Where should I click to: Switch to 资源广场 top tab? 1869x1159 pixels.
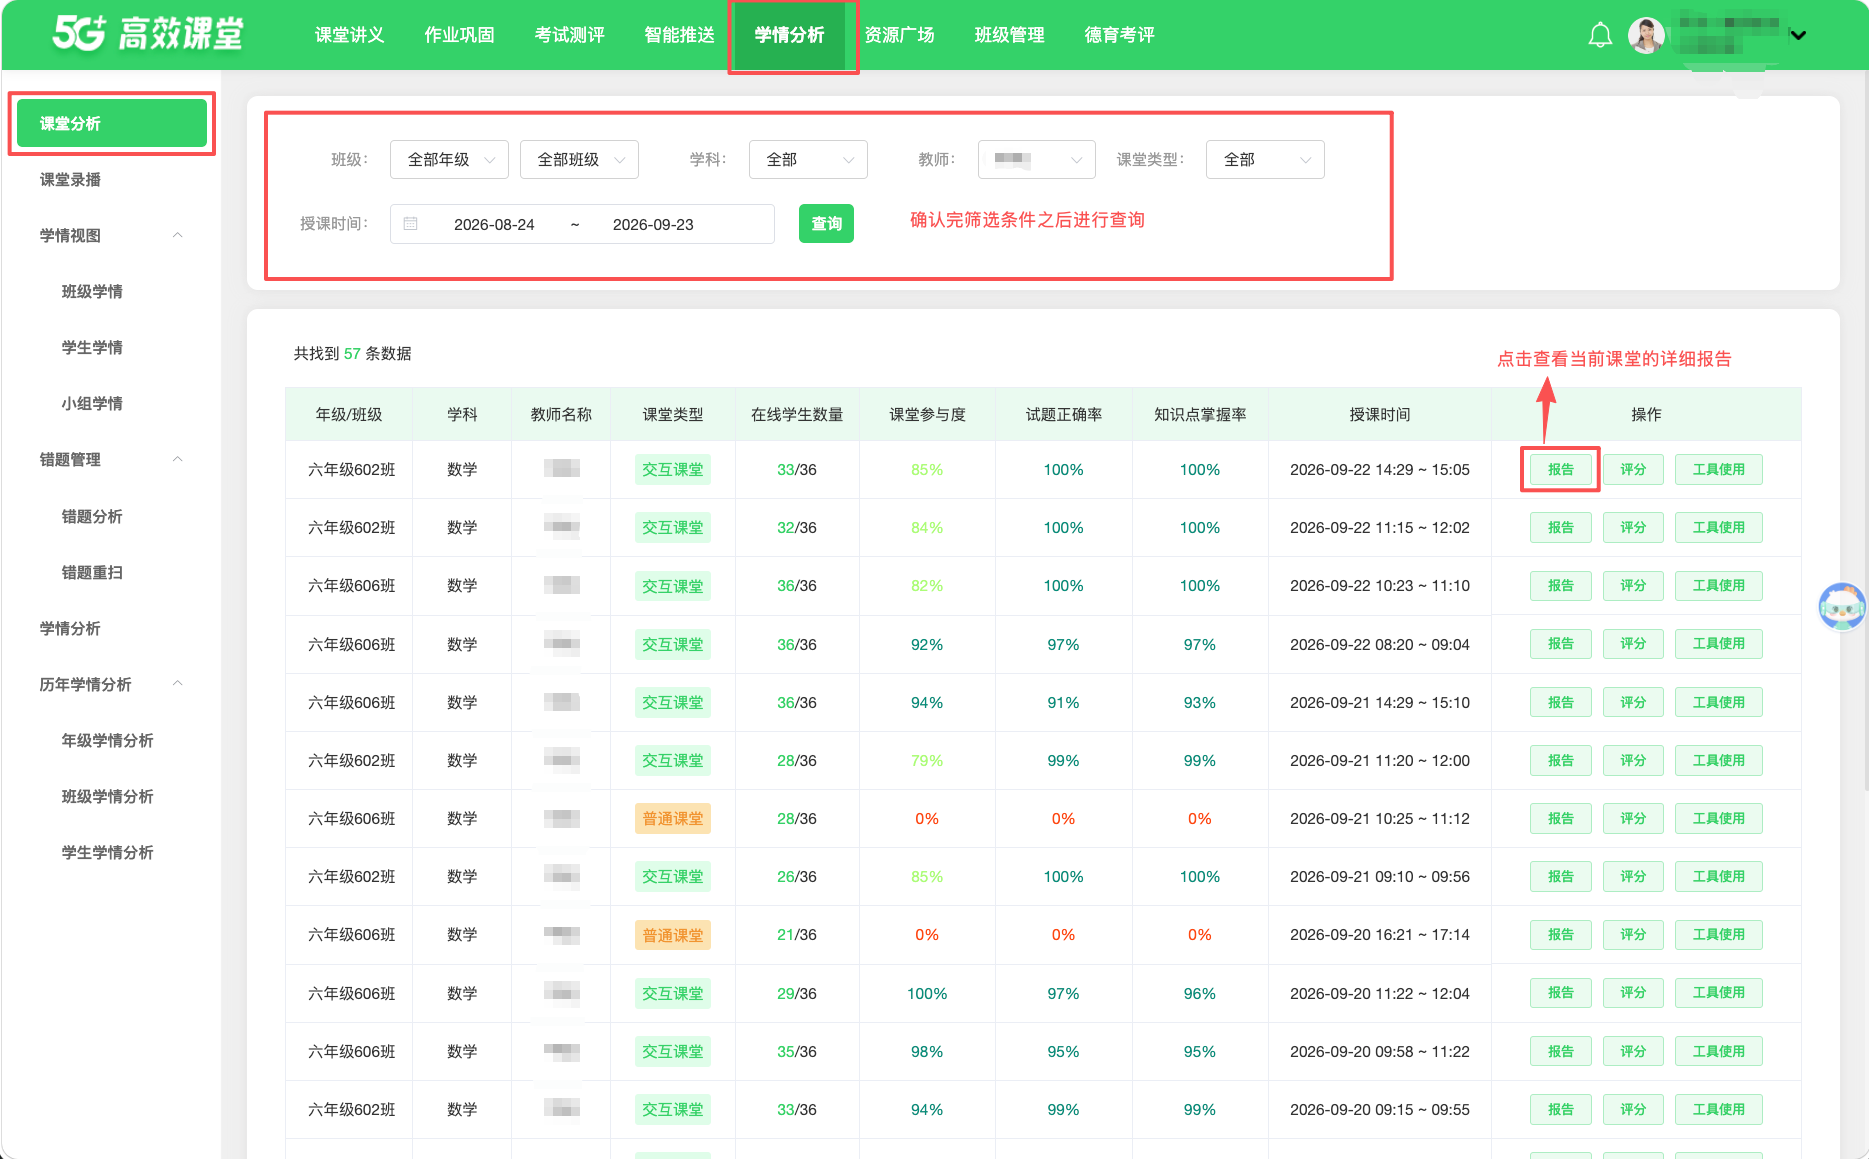coord(899,35)
